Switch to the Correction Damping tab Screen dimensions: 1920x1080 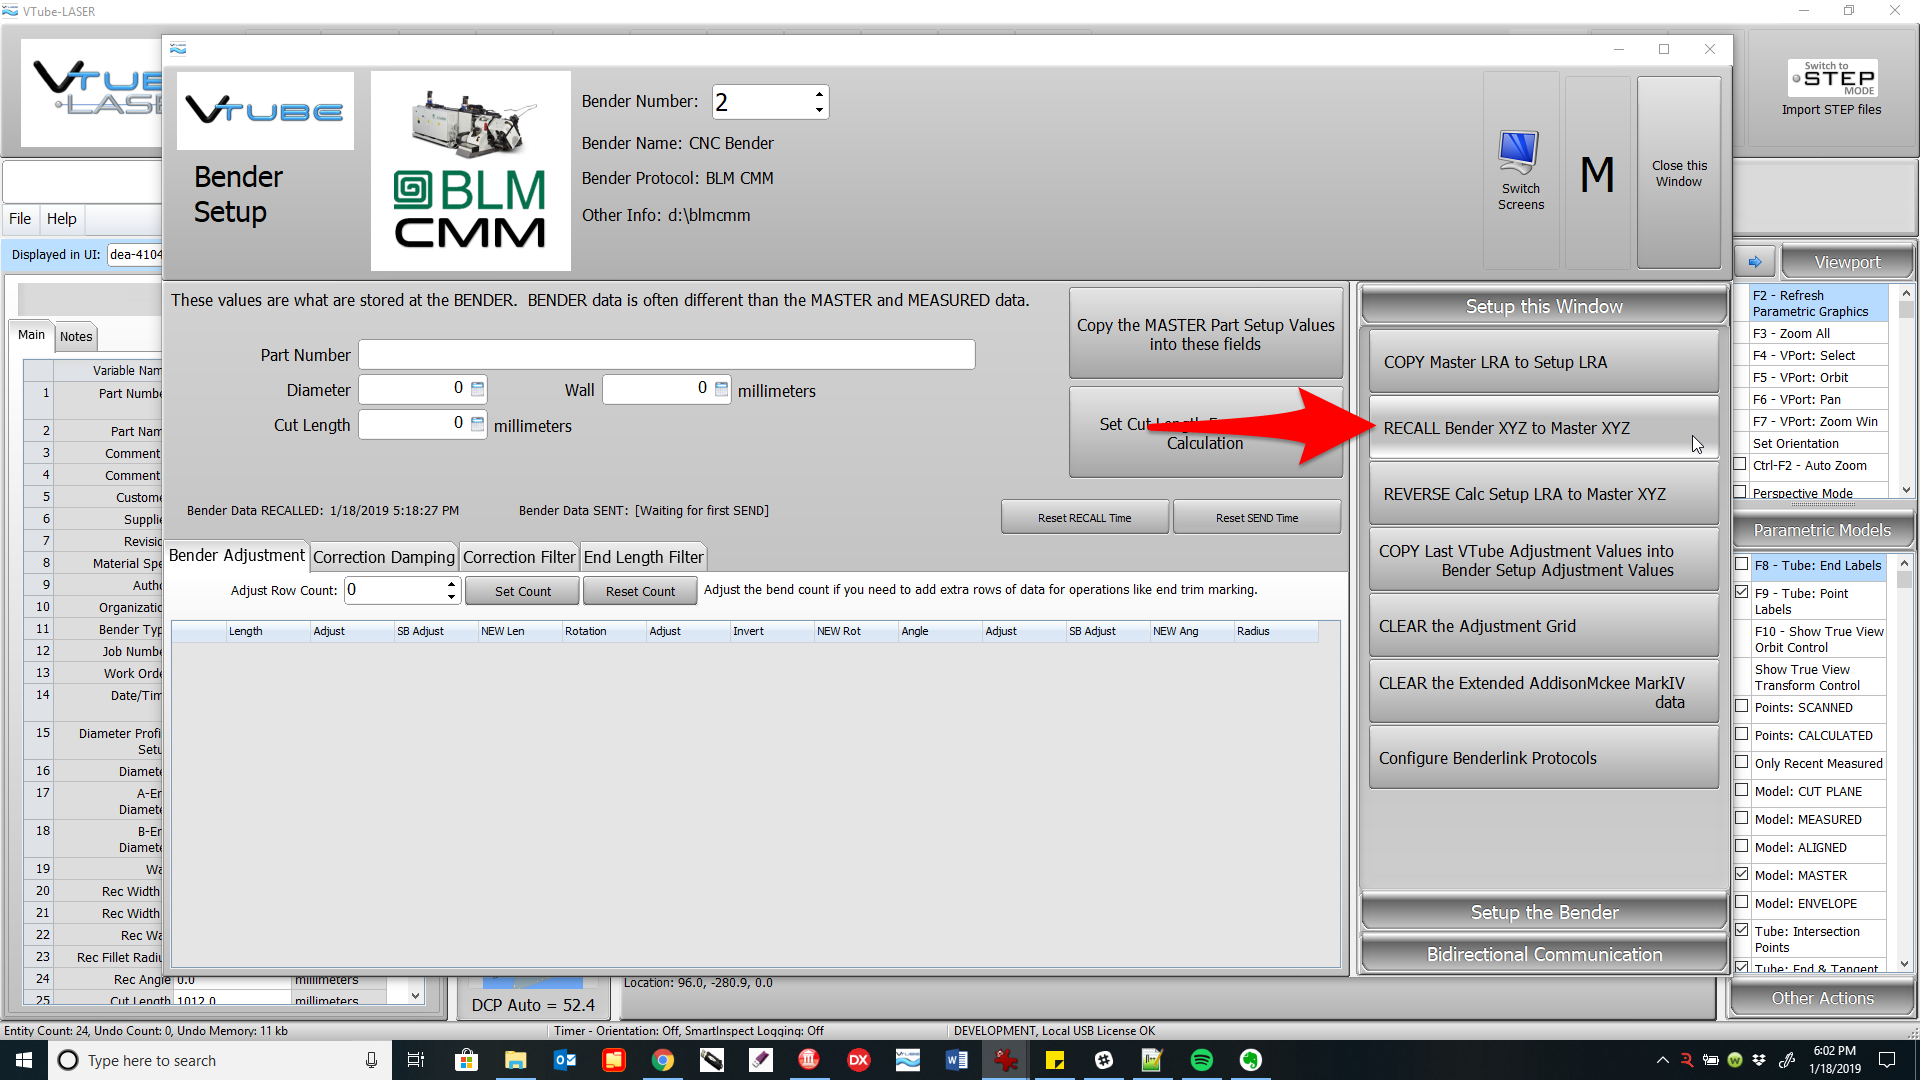click(384, 557)
